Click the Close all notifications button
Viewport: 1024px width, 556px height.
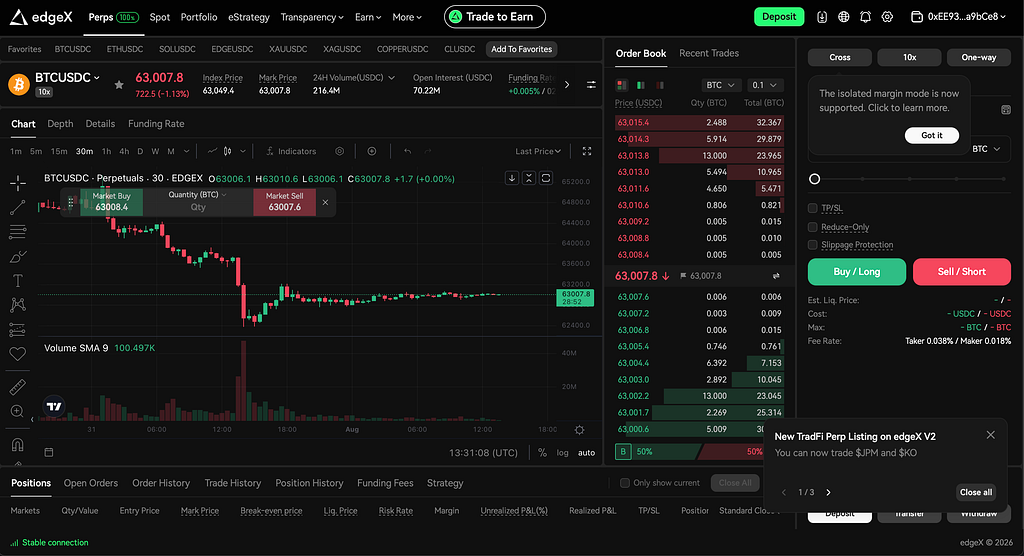[x=976, y=492]
